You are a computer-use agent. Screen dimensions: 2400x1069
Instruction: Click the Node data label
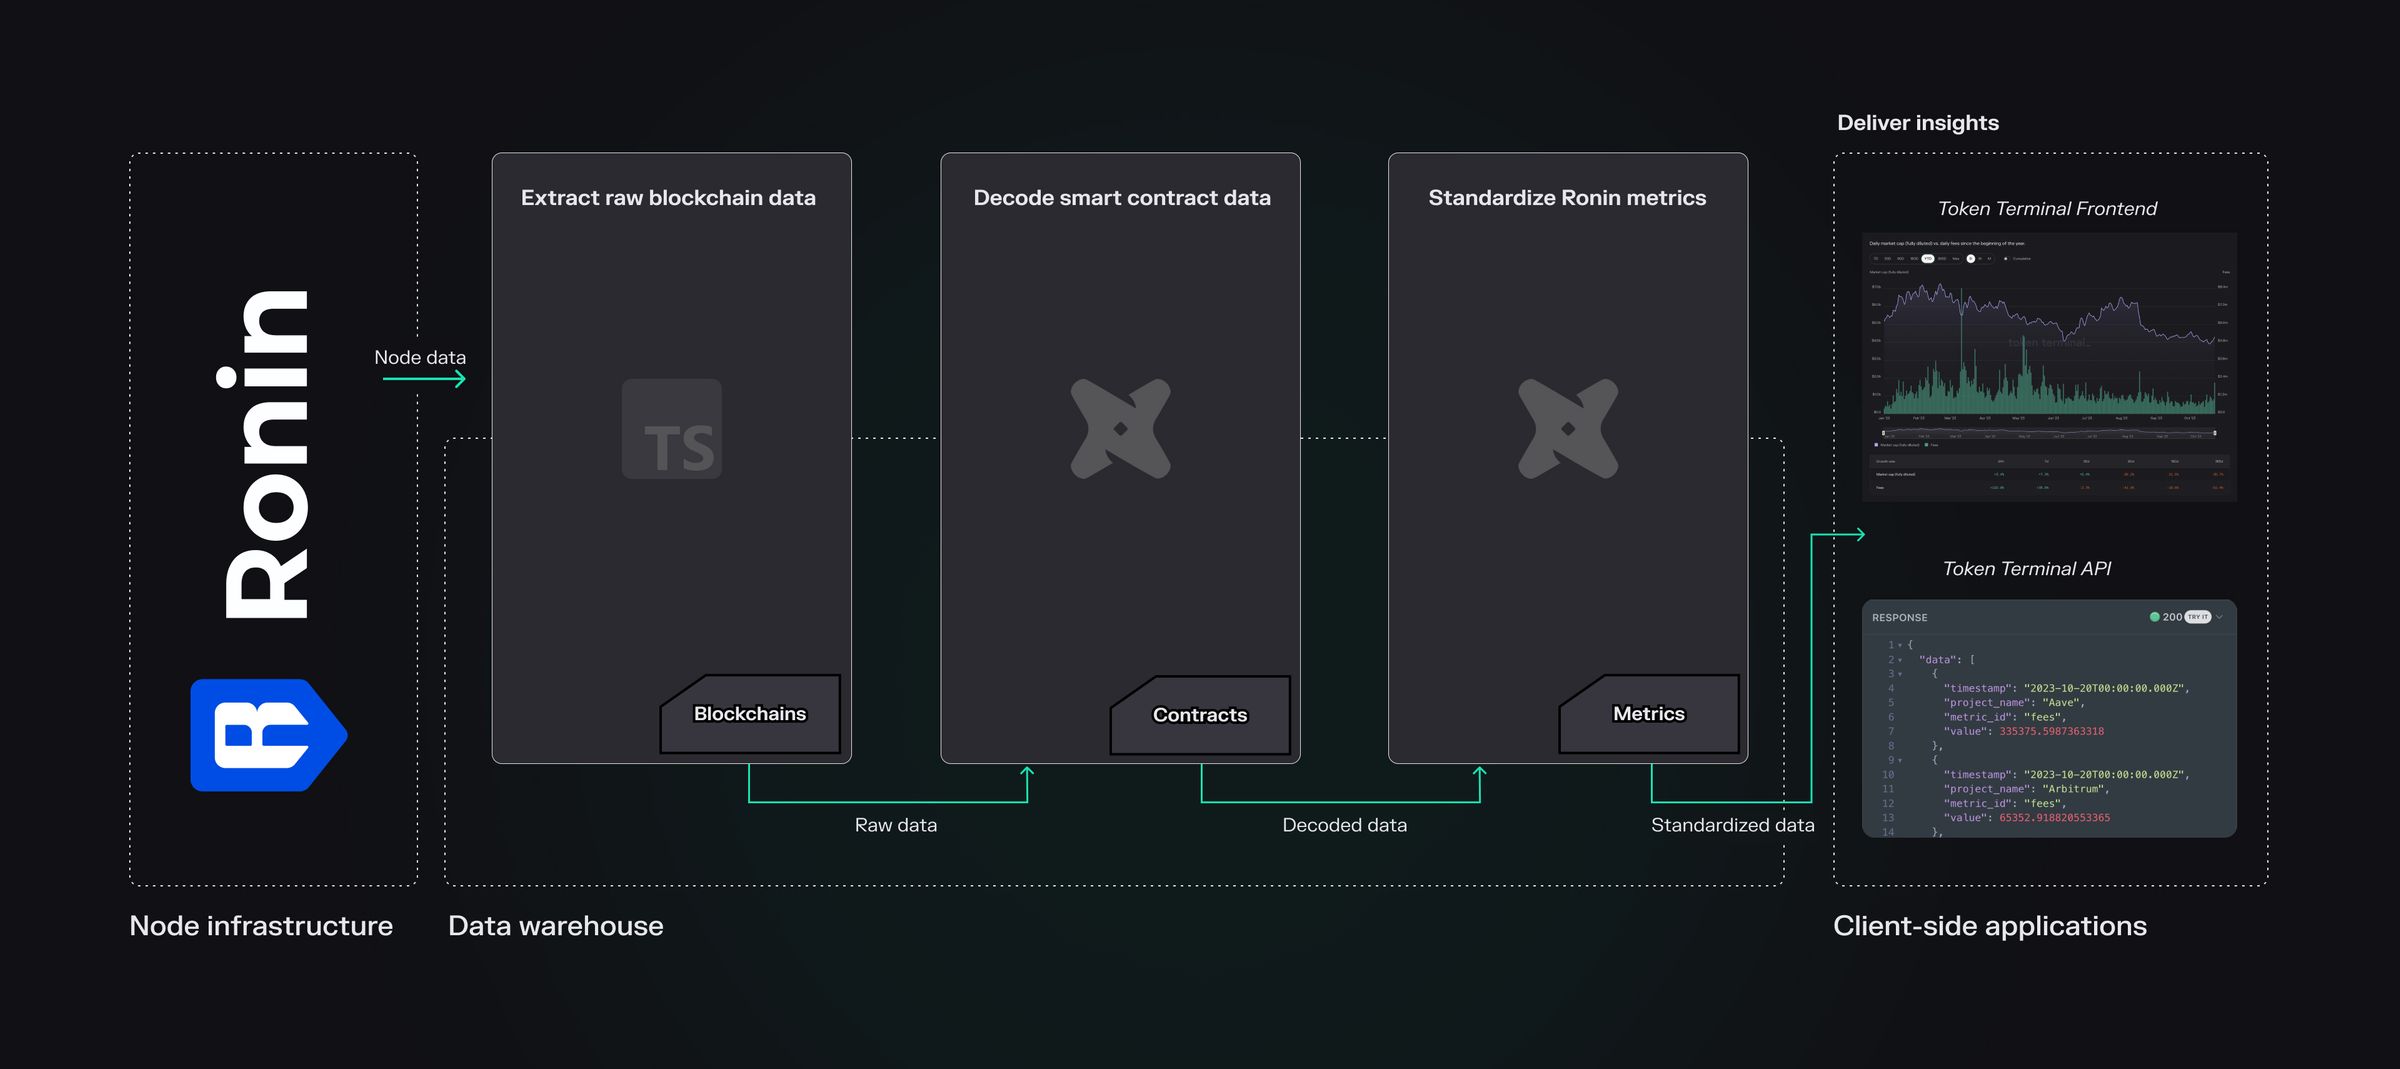(x=420, y=358)
